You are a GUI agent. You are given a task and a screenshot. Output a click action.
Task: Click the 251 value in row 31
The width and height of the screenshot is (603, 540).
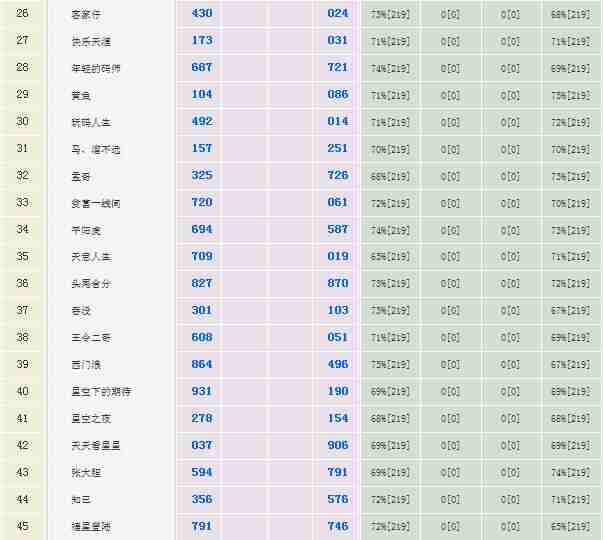337,149
